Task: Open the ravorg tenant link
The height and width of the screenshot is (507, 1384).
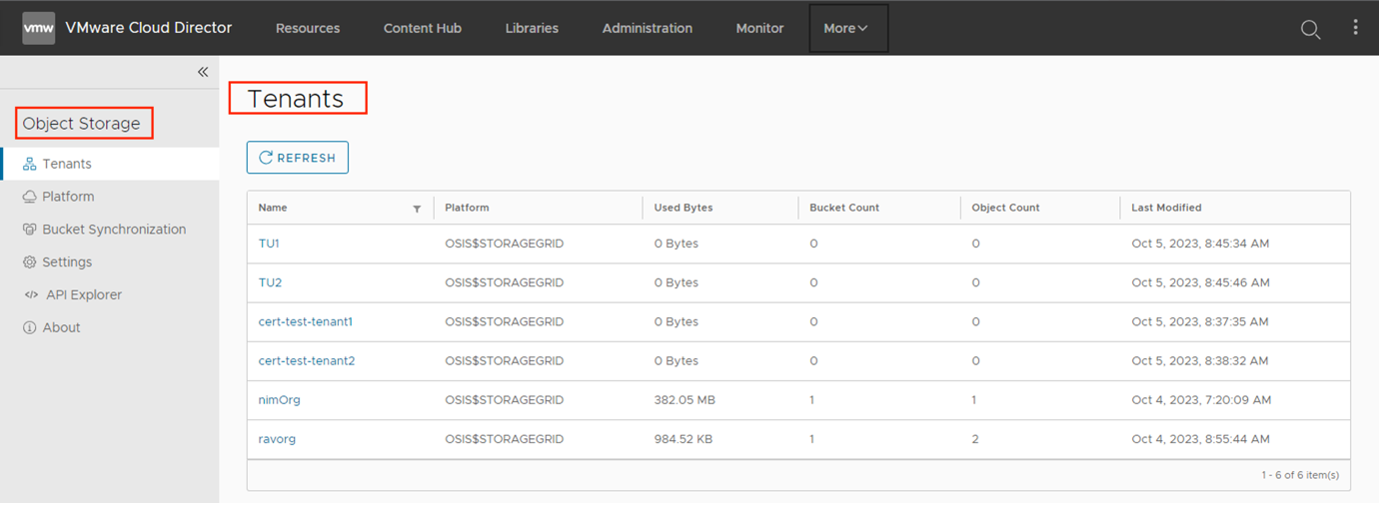Action: [x=277, y=439]
